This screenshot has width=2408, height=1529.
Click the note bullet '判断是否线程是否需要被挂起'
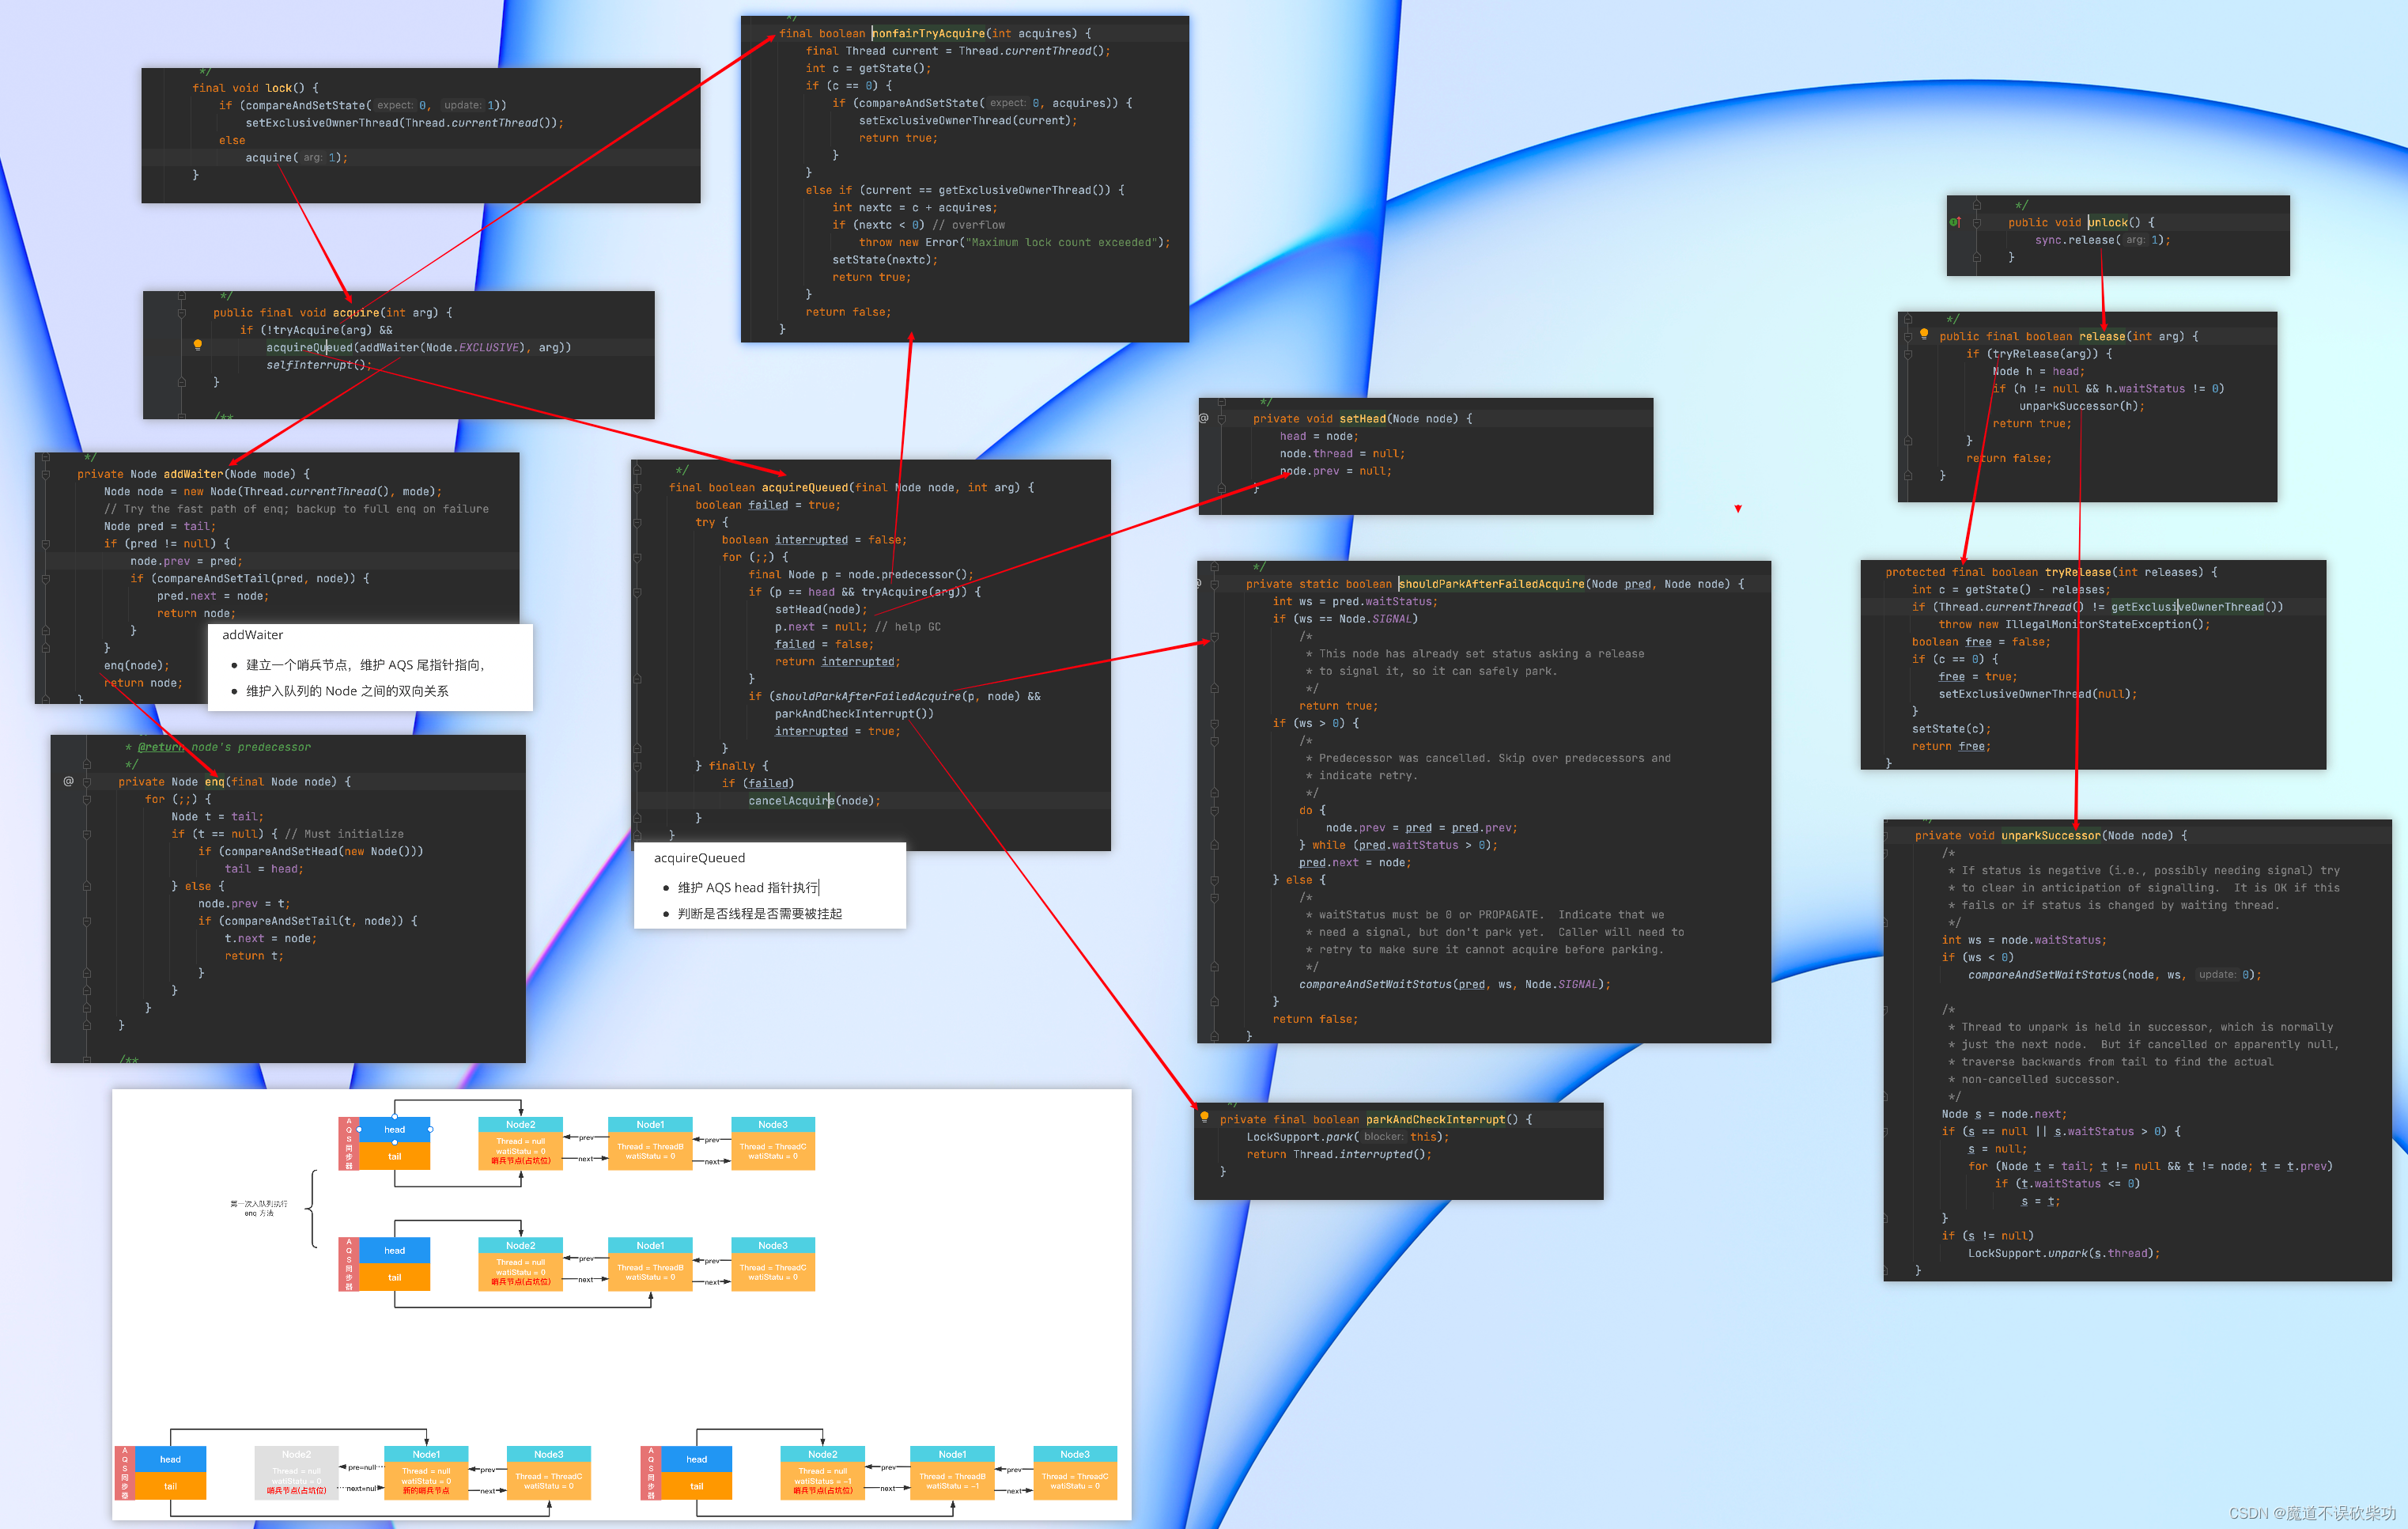pyautogui.click(x=760, y=914)
